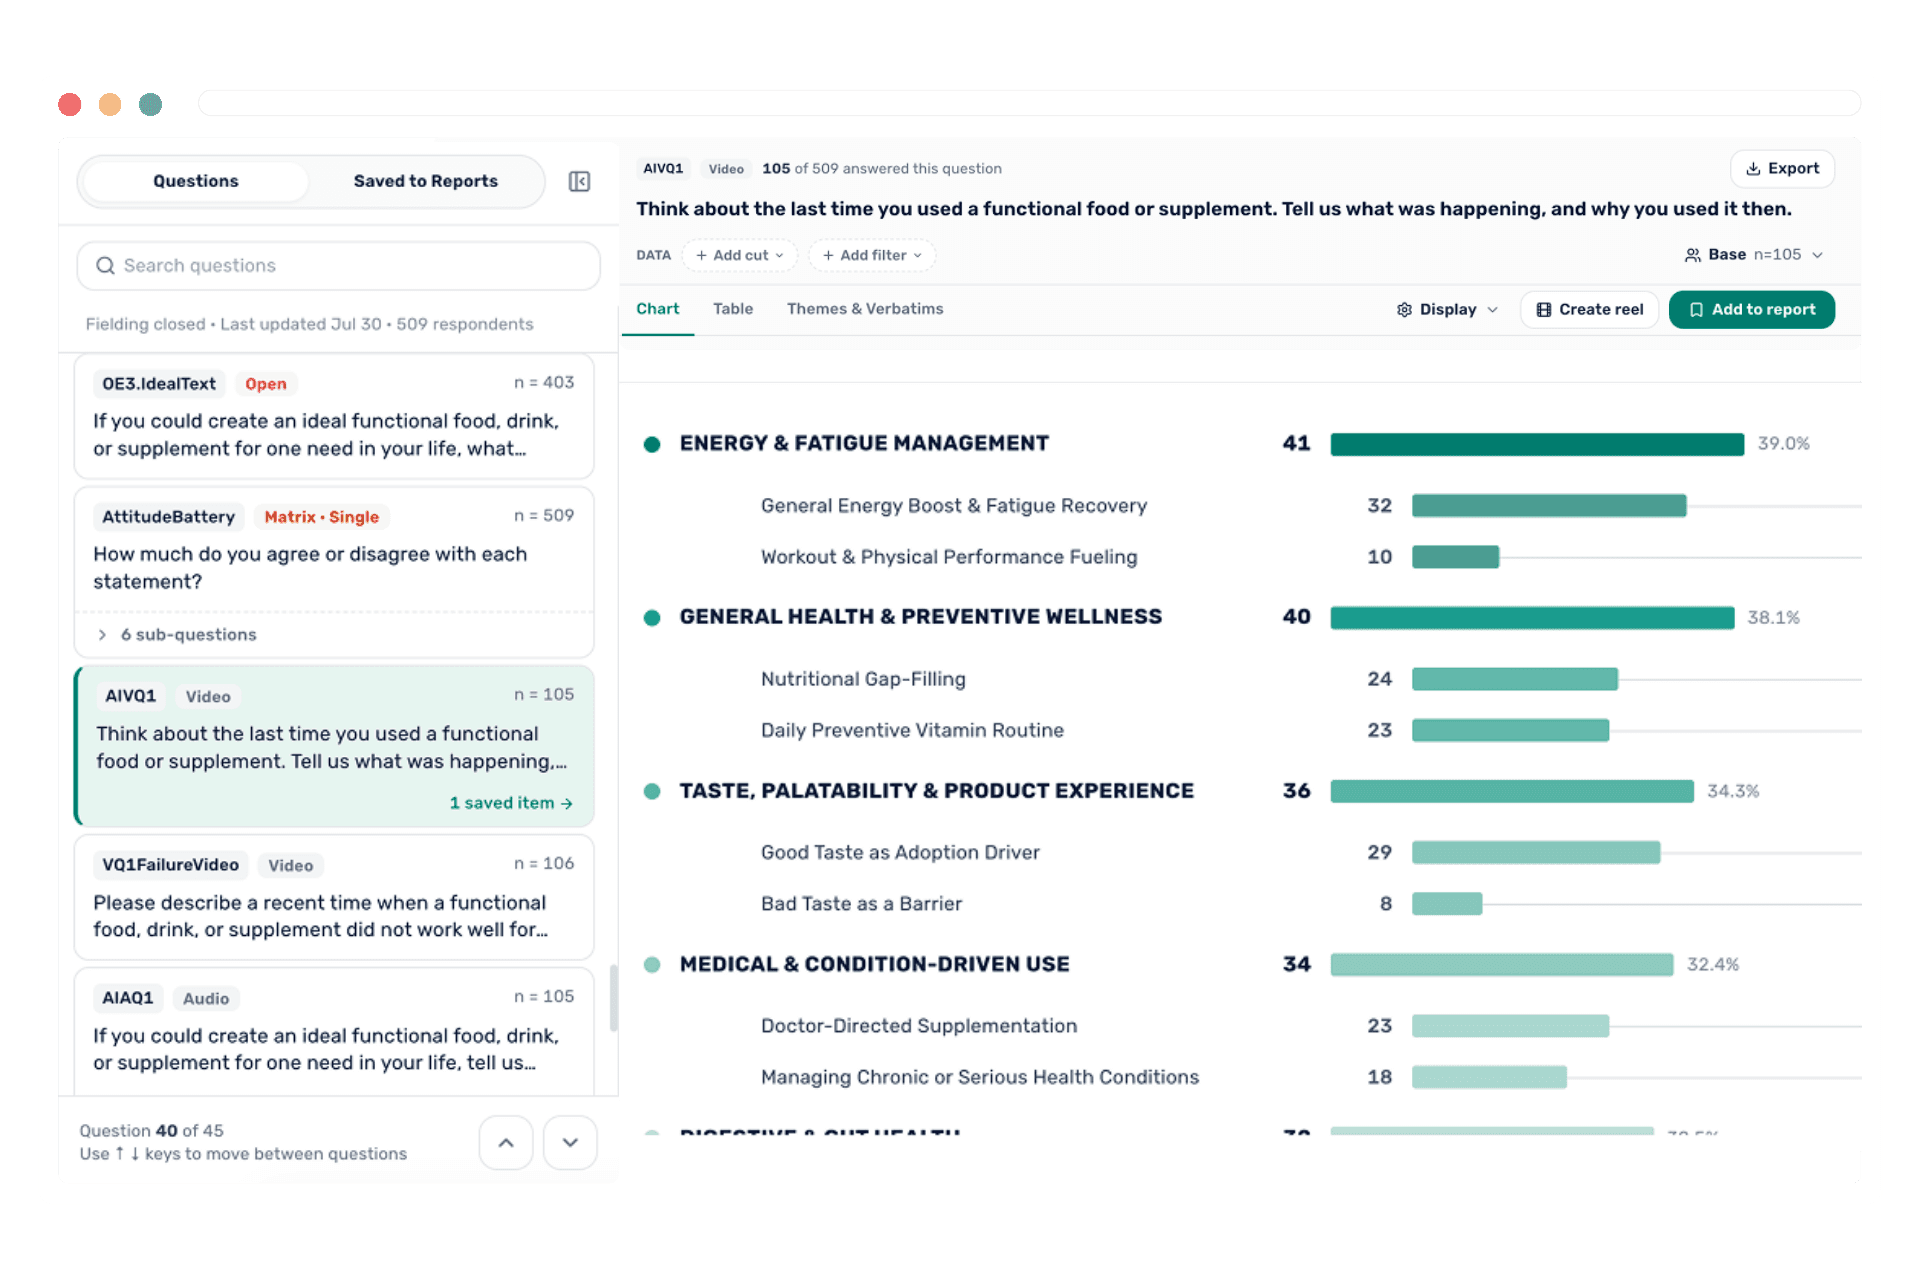Image resolution: width=1920 pixels, height=1280 pixels.
Task: Collapse the questions sidebar panel icon
Action: [x=579, y=181]
